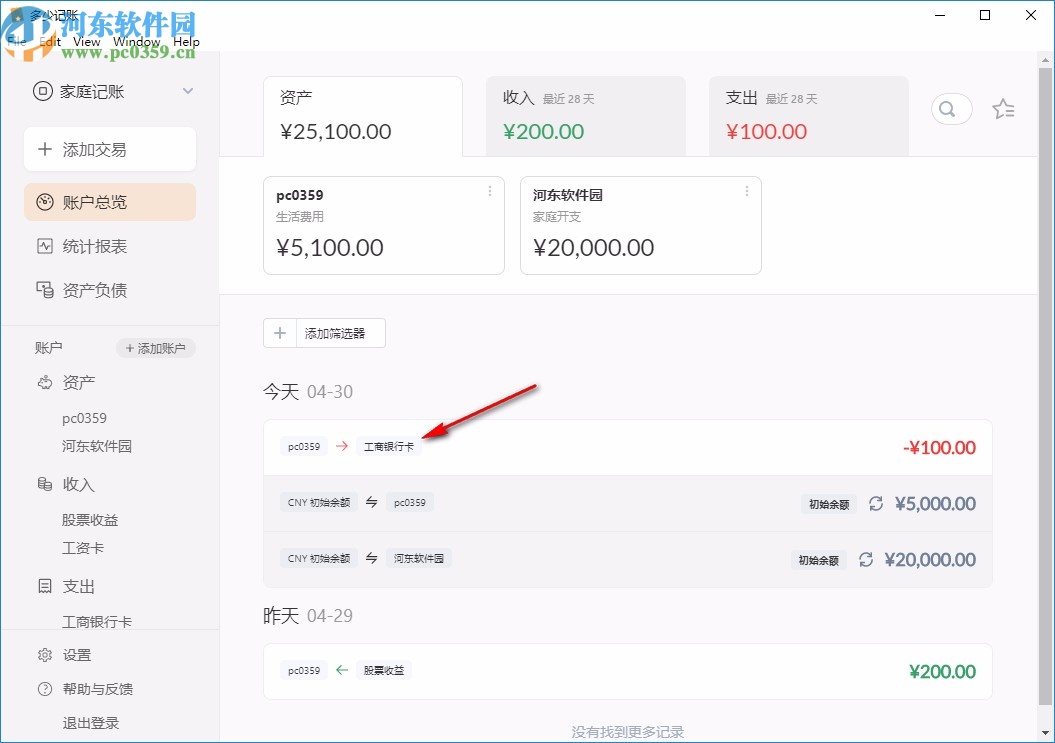Open 设置 in the sidebar
Screen dimensions: 1055x743
tap(77, 655)
